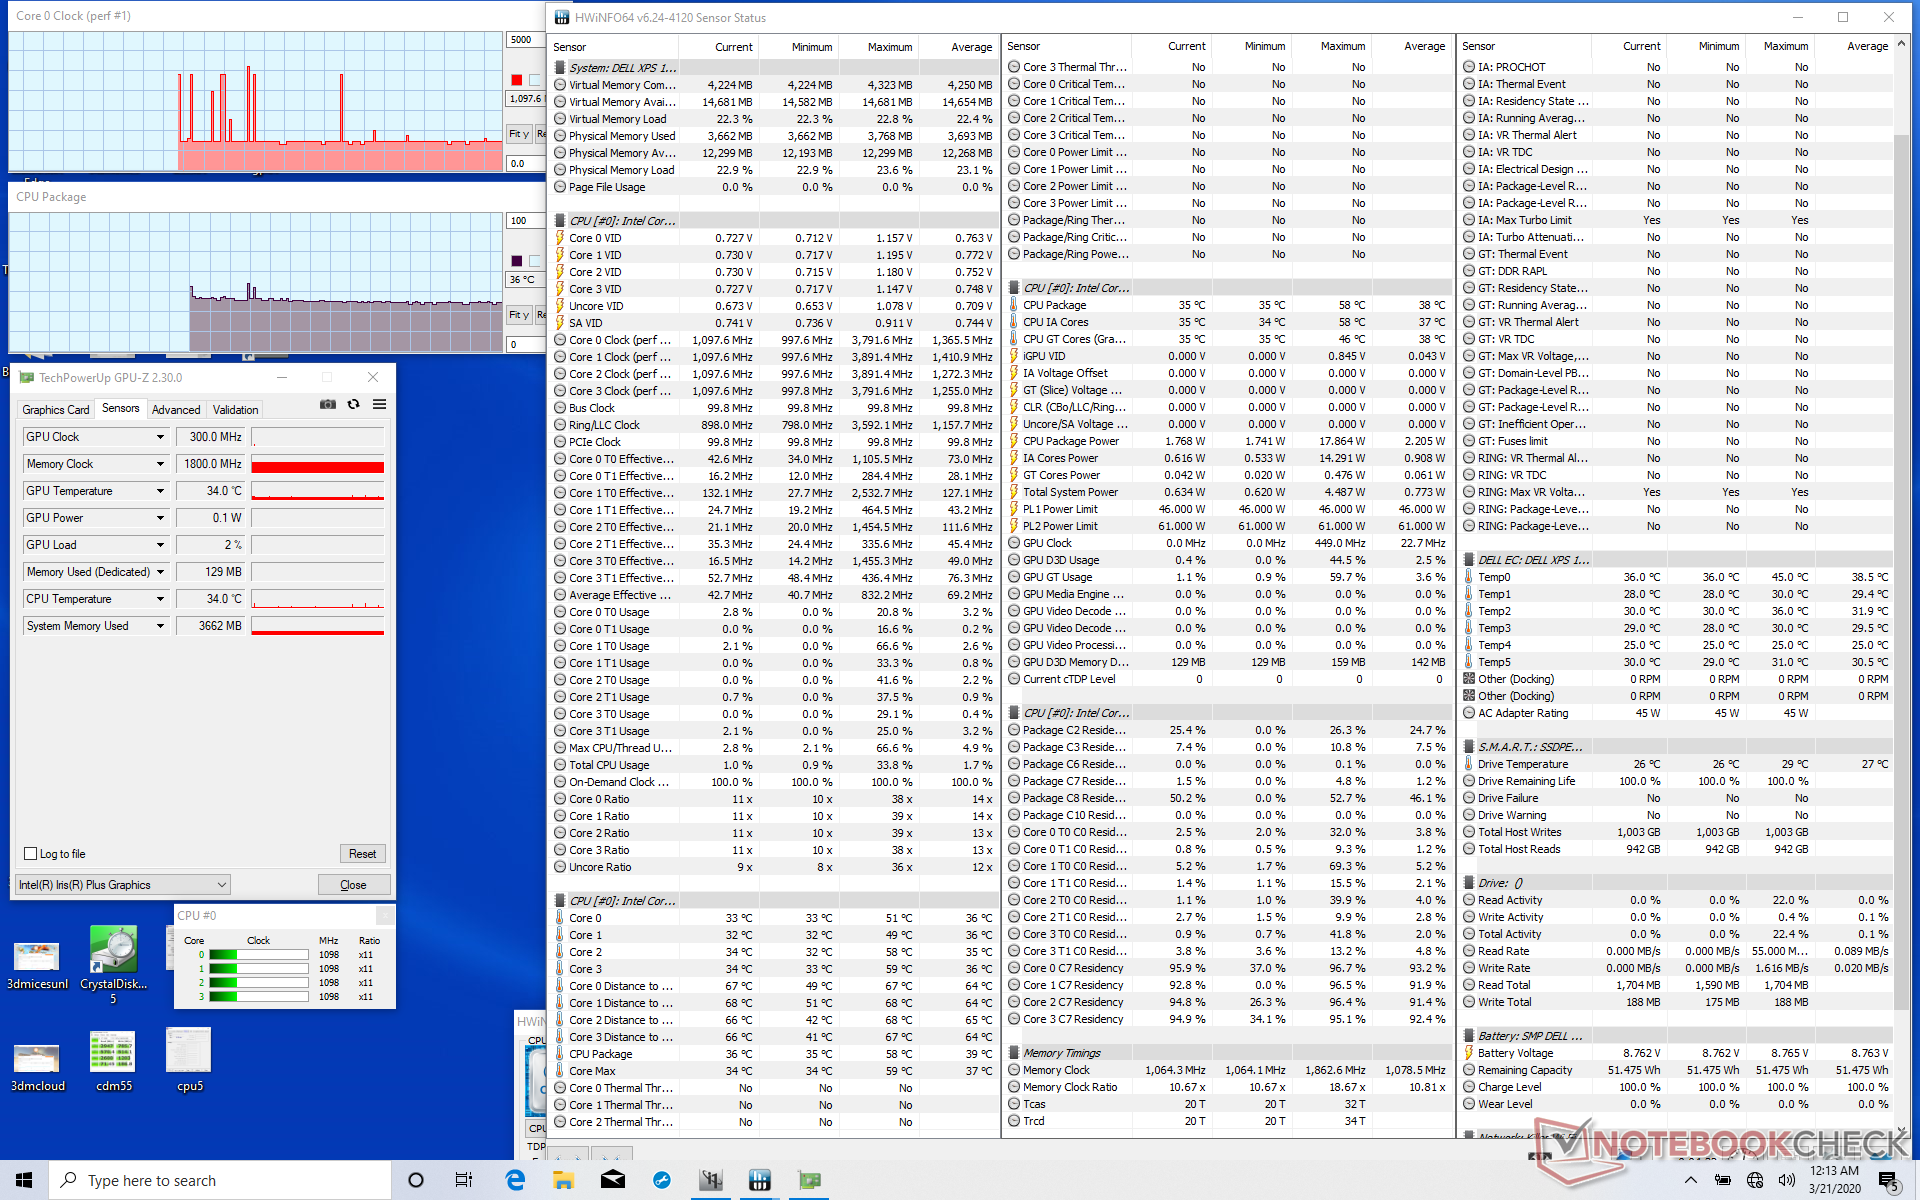Screen dimensions: 1920x1200
Task: Open the GPU-Z hamburger menu icon
Action: pos(379,405)
